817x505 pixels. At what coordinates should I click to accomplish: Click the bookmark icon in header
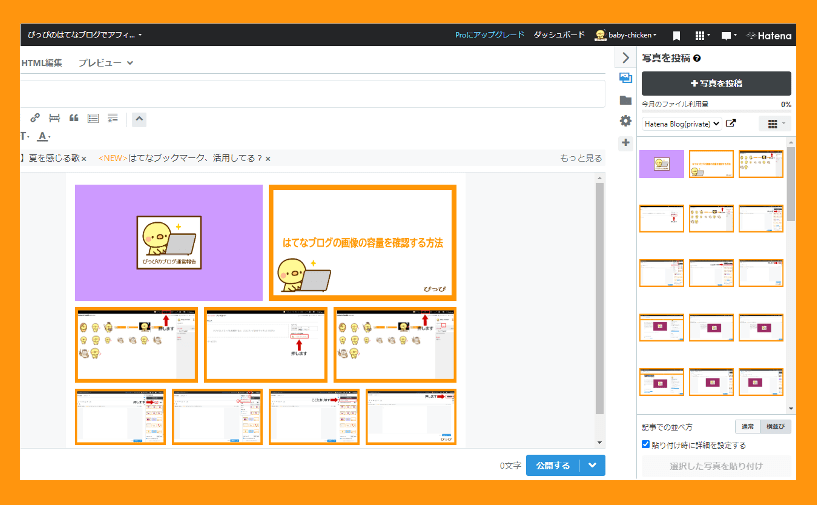(x=676, y=35)
